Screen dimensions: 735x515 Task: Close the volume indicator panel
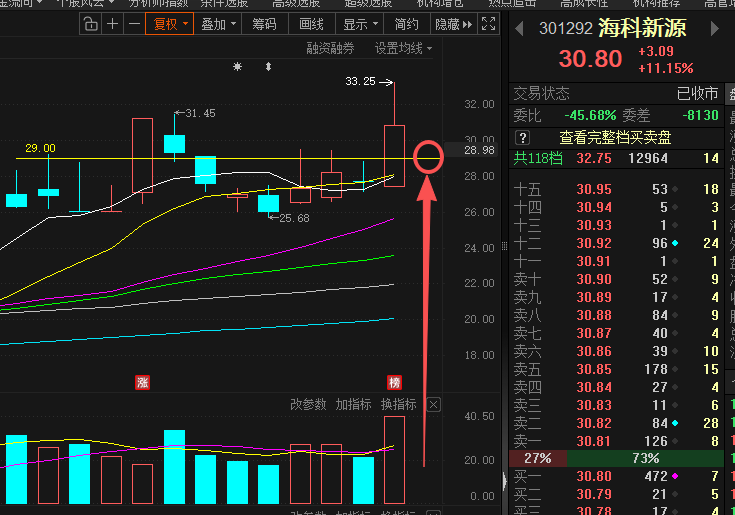(x=434, y=404)
